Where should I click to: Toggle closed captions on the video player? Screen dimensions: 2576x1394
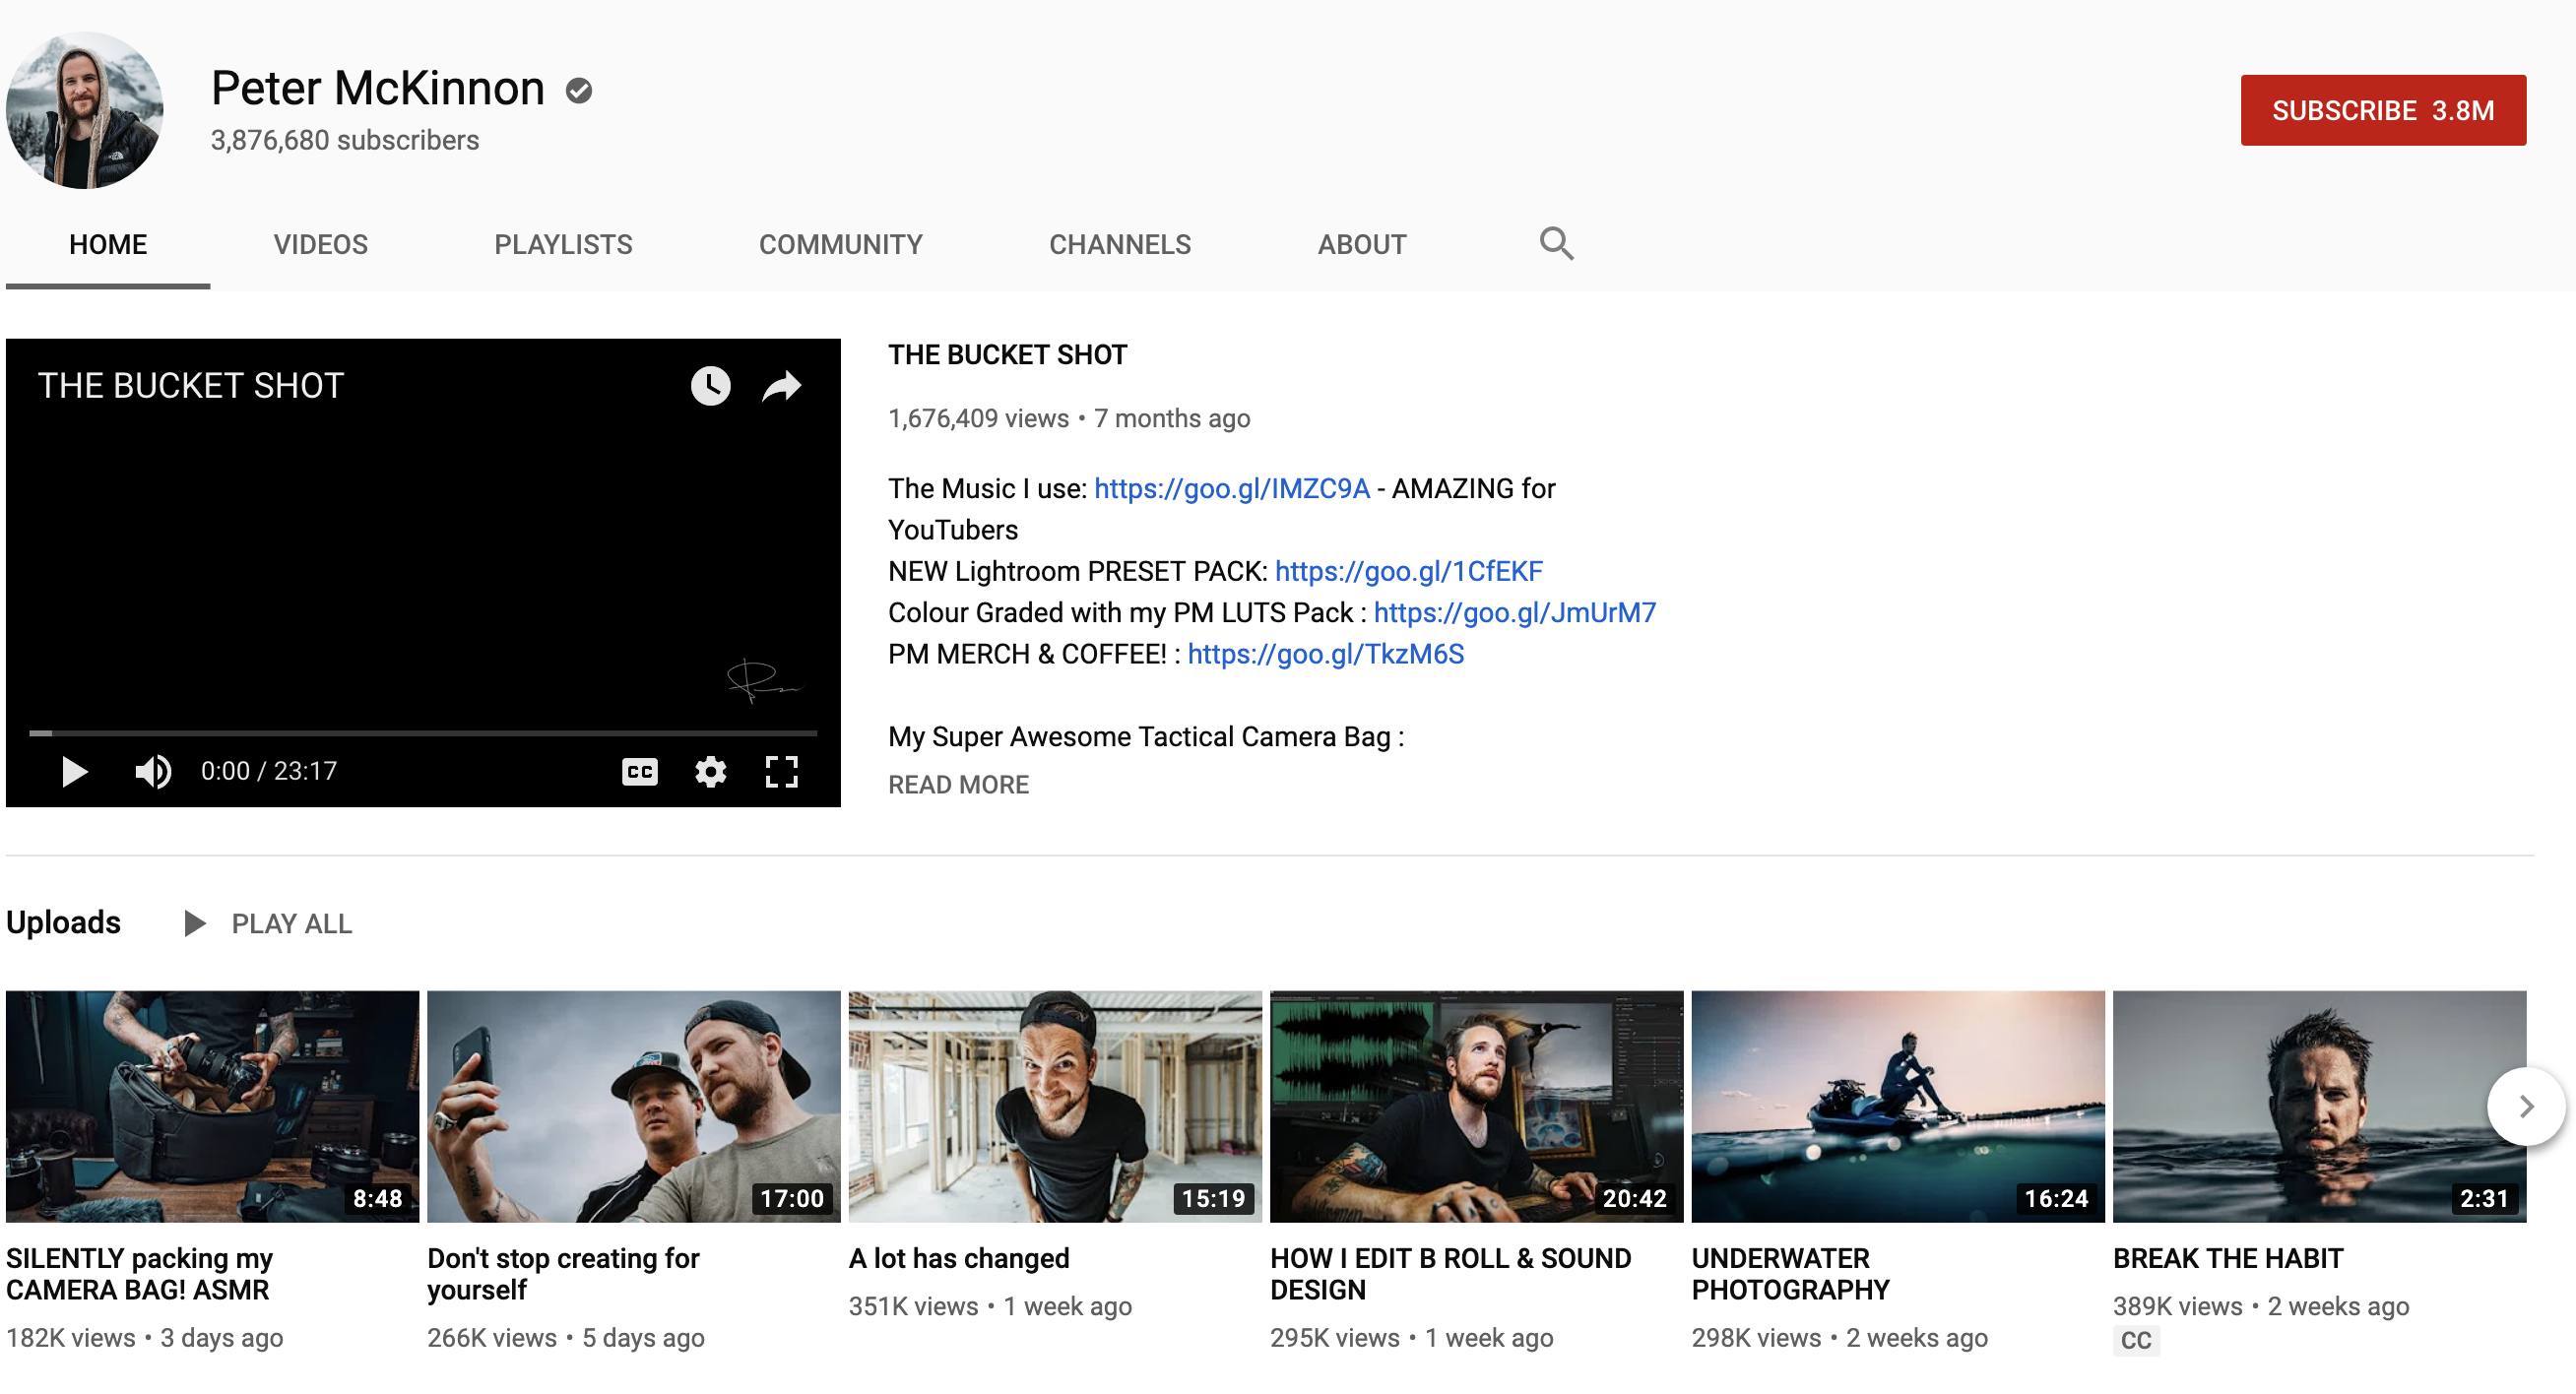(x=640, y=772)
